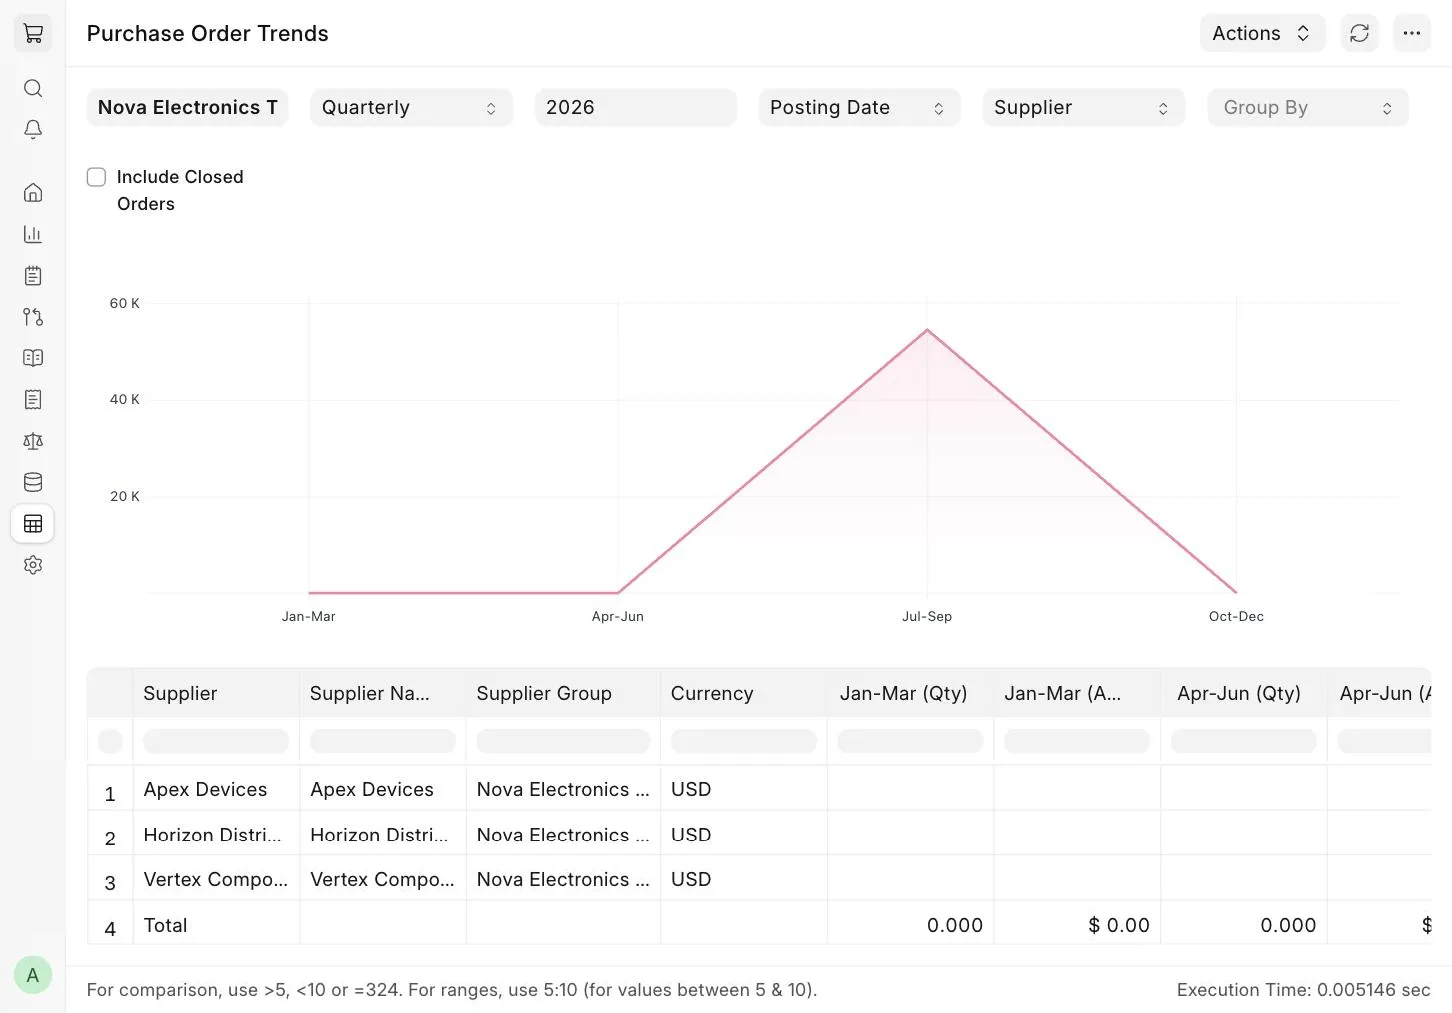Open the Group By dropdown

[1307, 108]
